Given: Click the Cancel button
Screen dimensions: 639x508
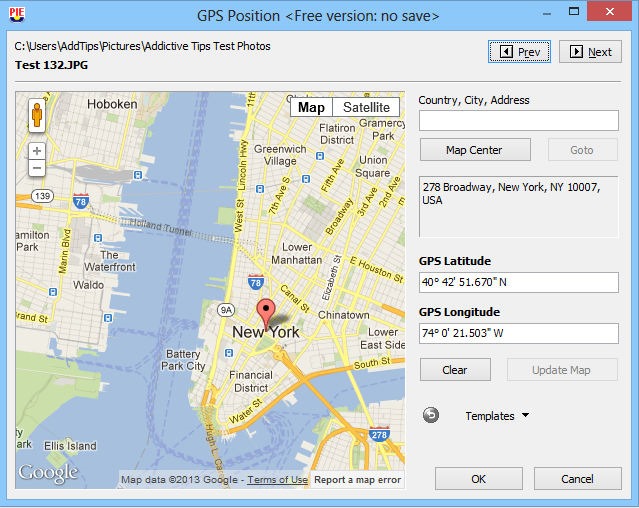Looking at the screenshot, I should 577,479.
